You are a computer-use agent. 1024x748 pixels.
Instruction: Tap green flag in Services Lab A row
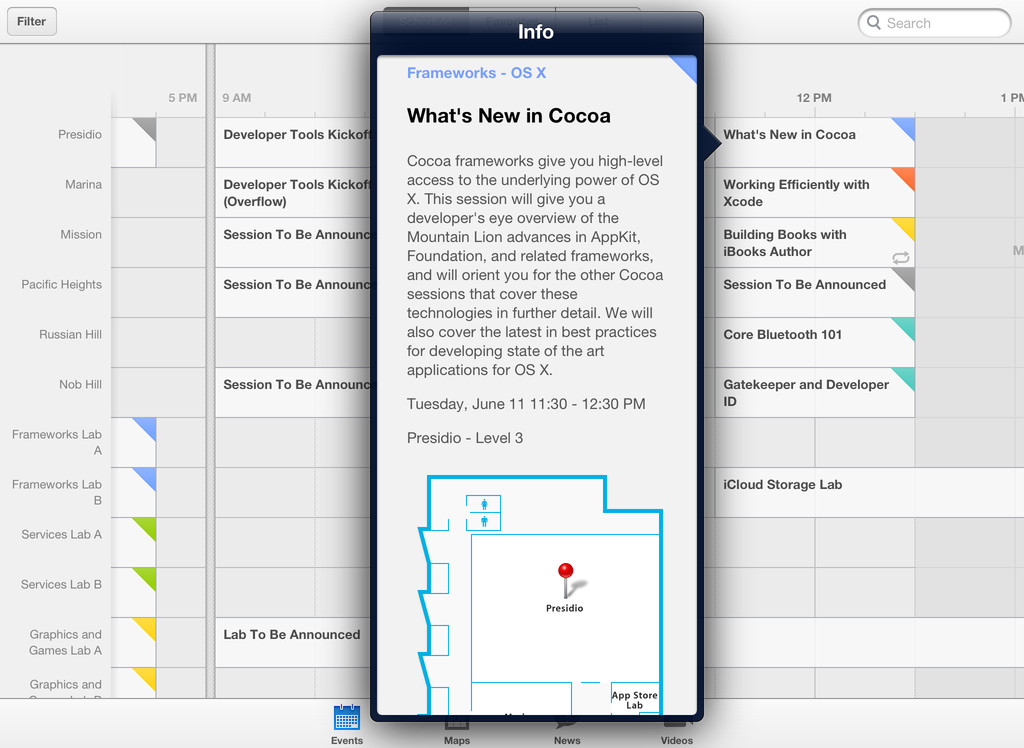click(147, 527)
